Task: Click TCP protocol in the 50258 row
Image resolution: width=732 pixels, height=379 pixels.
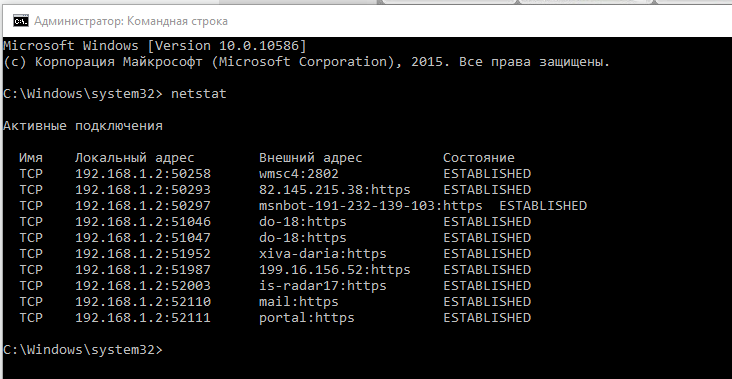Action: (31, 174)
